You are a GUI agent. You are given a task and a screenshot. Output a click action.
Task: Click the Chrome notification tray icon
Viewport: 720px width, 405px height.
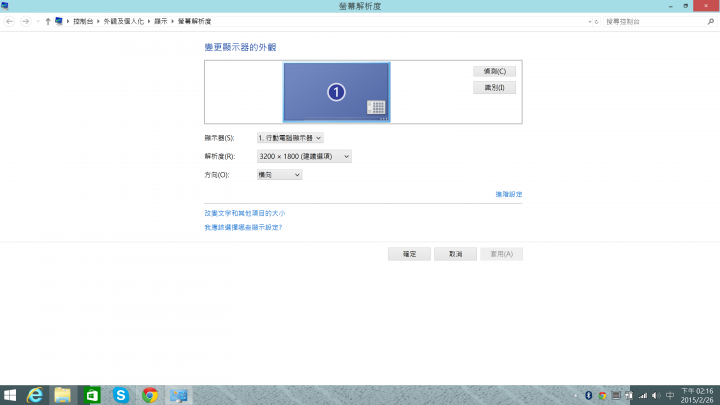tap(602, 395)
